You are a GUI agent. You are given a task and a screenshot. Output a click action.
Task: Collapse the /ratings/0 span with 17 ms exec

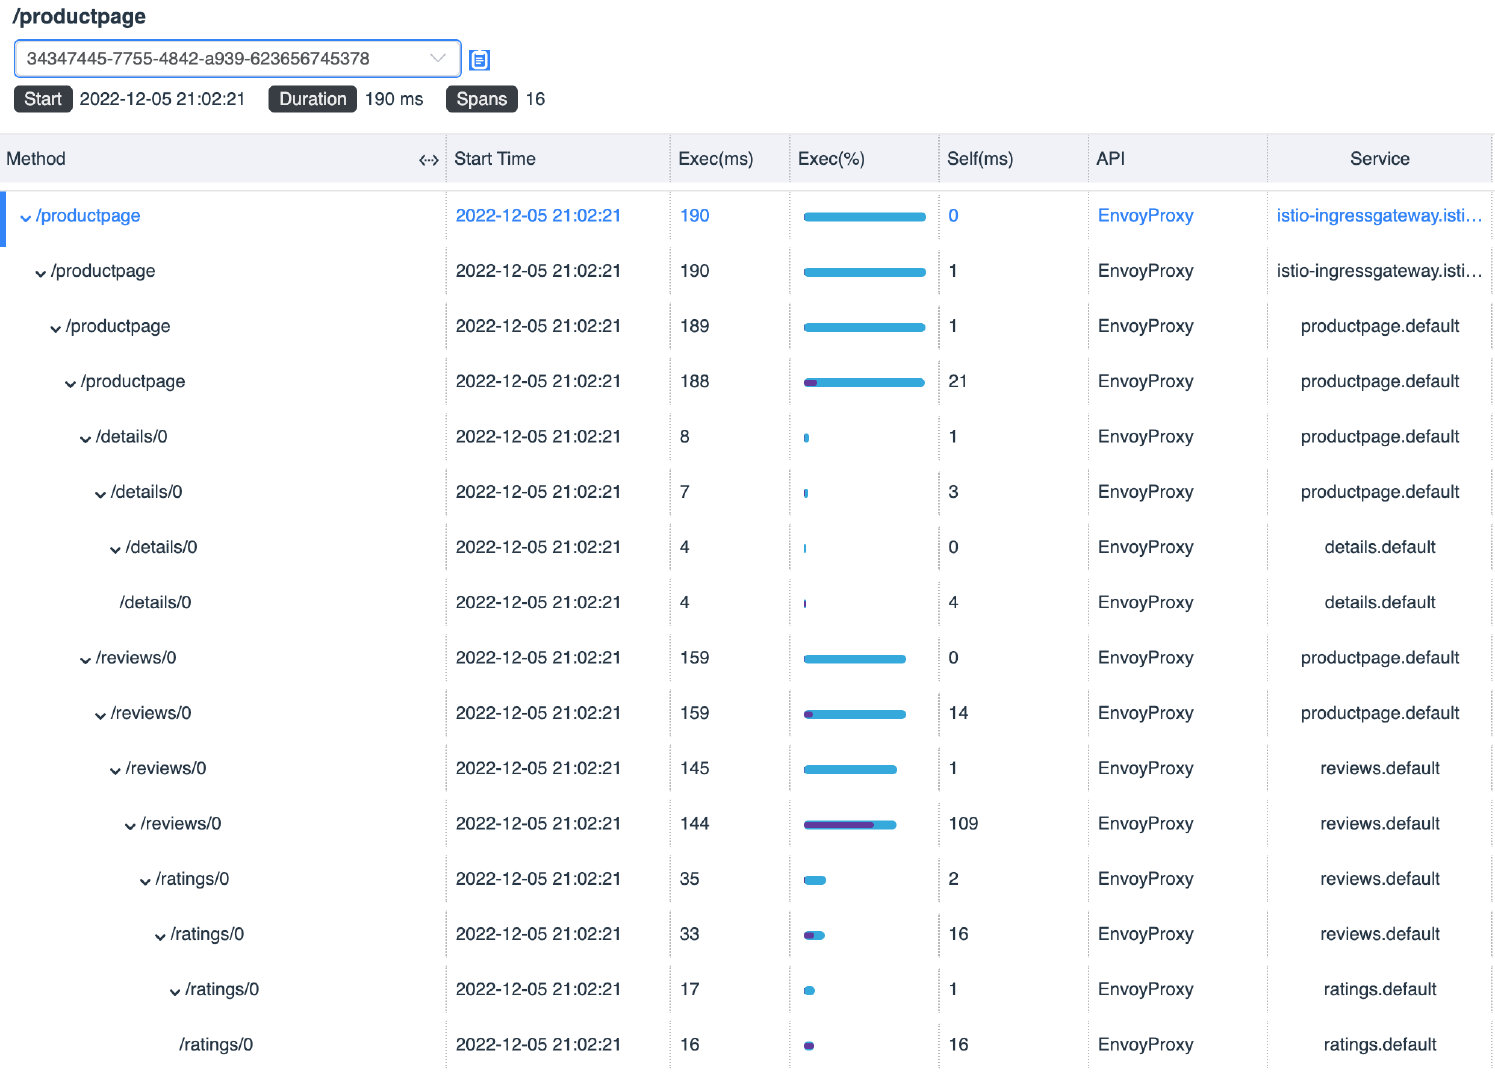pyautogui.click(x=176, y=992)
